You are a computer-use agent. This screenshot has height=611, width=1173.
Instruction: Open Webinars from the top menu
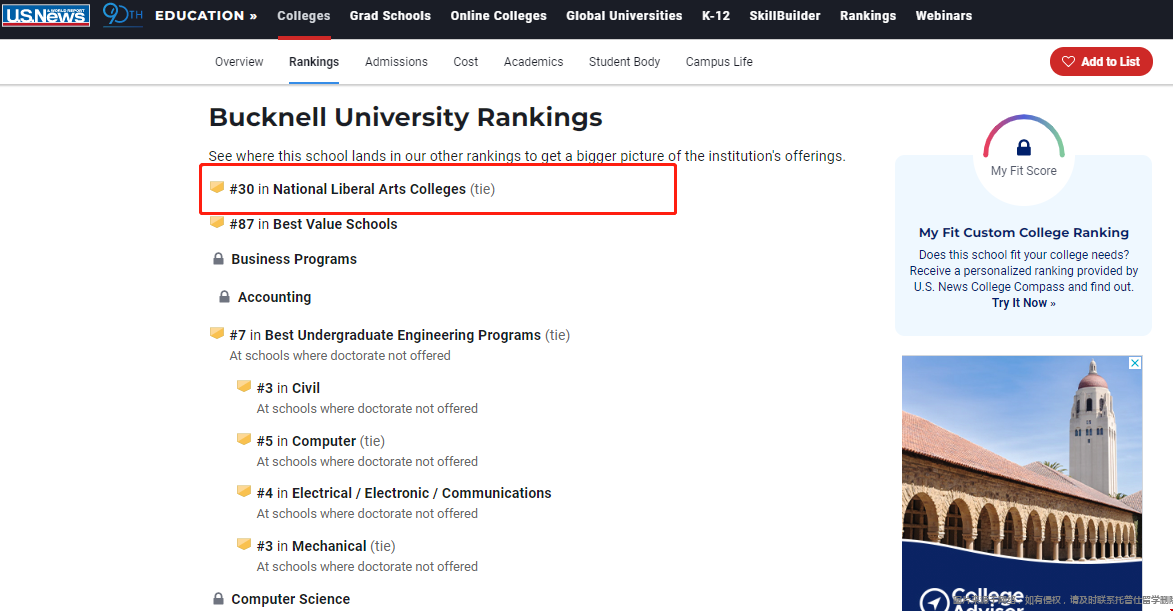(x=944, y=16)
